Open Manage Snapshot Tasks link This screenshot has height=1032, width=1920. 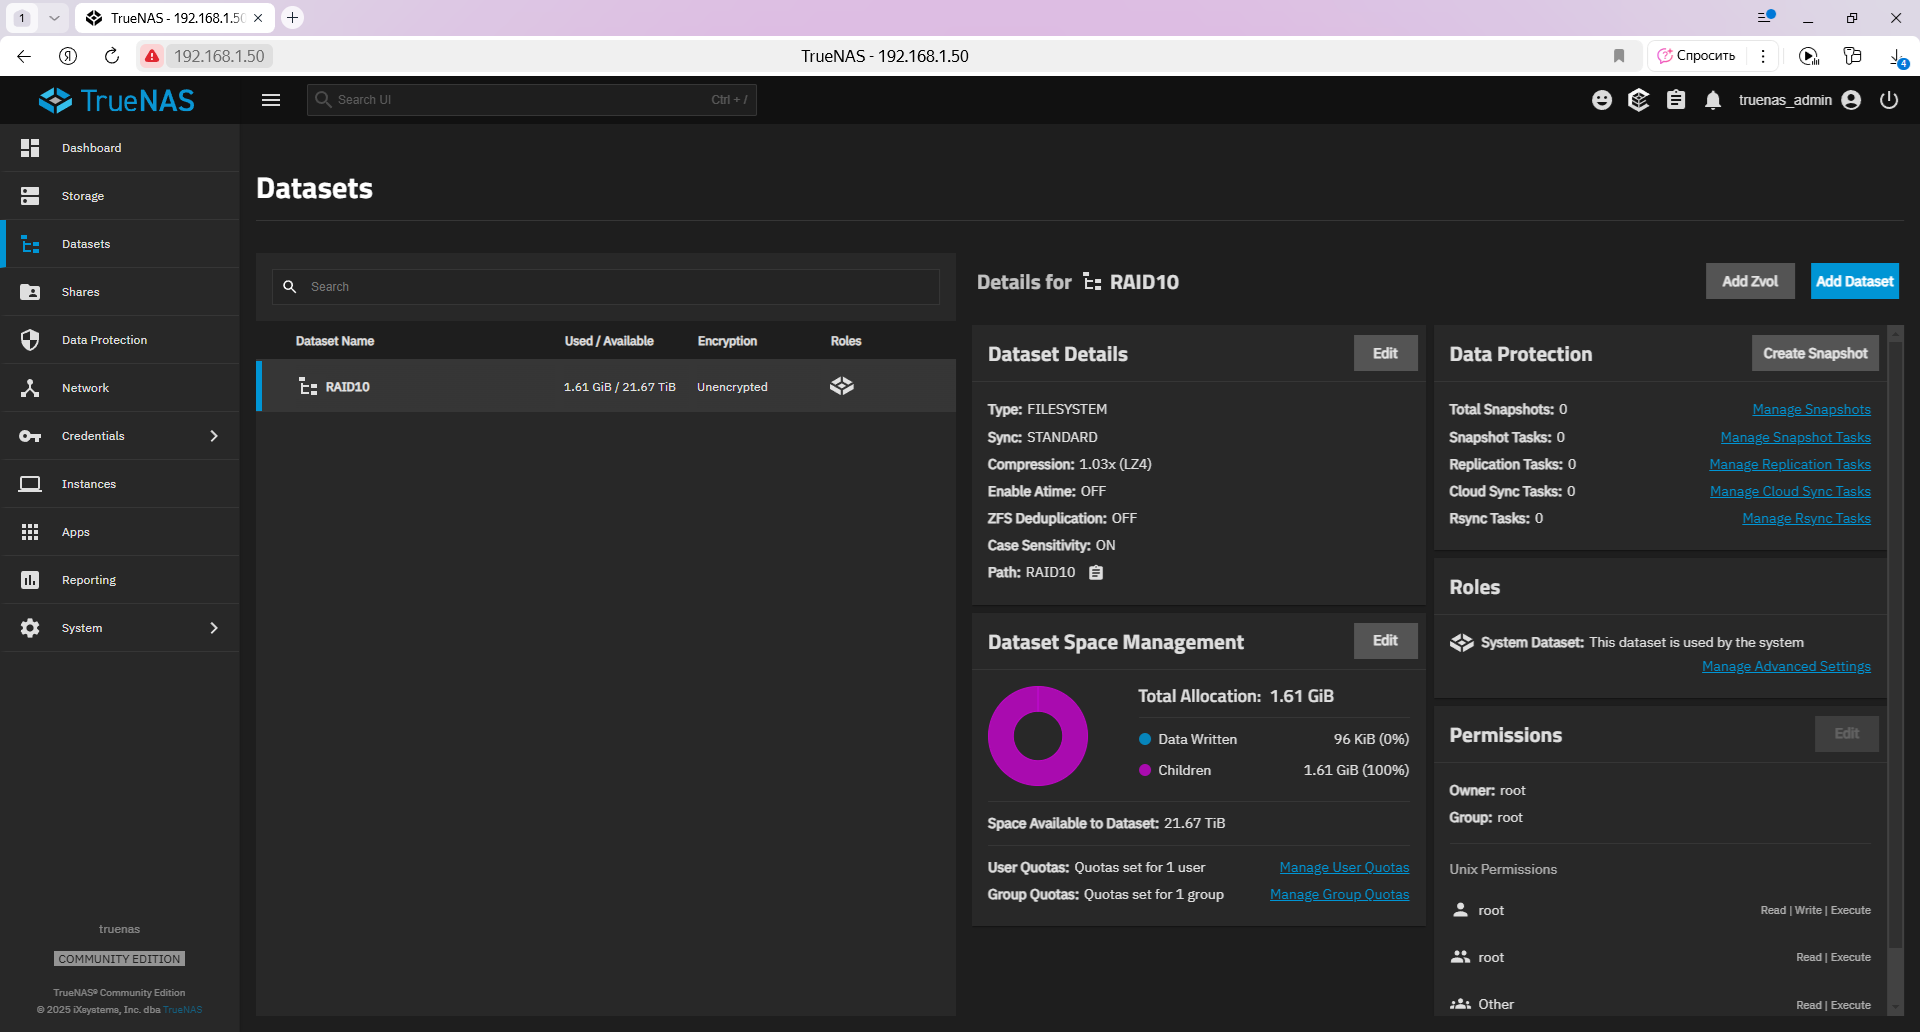[1795, 437]
